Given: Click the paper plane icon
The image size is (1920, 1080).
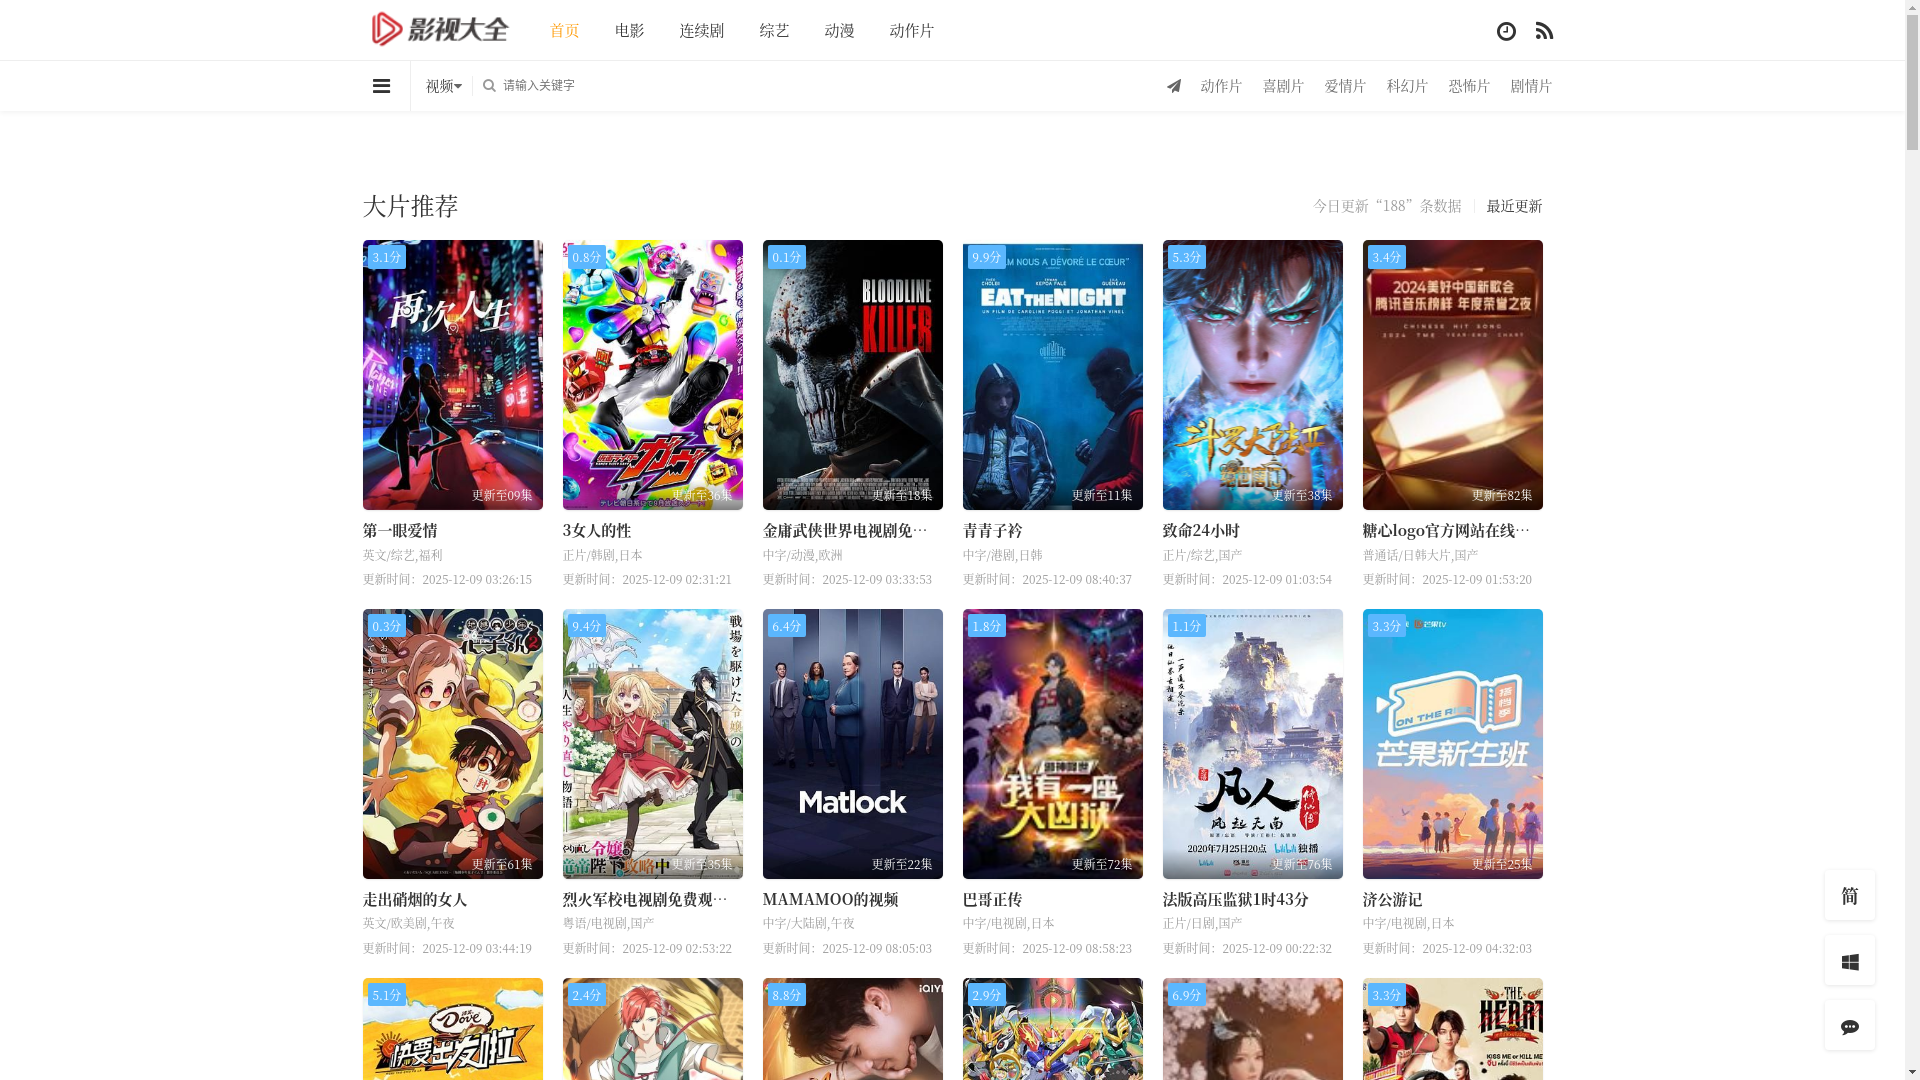Looking at the screenshot, I should [x=1174, y=86].
